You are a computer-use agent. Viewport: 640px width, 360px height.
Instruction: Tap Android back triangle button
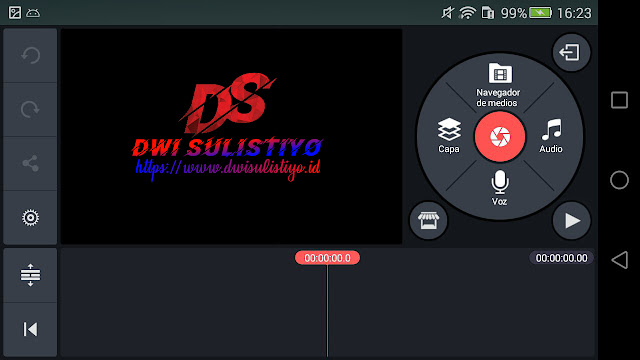tap(619, 260)
